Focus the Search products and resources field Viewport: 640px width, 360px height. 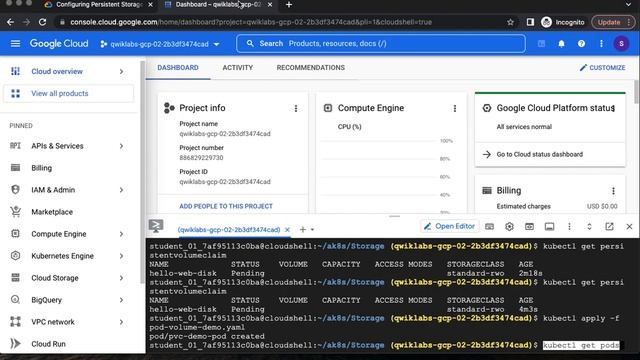(381, 44)
